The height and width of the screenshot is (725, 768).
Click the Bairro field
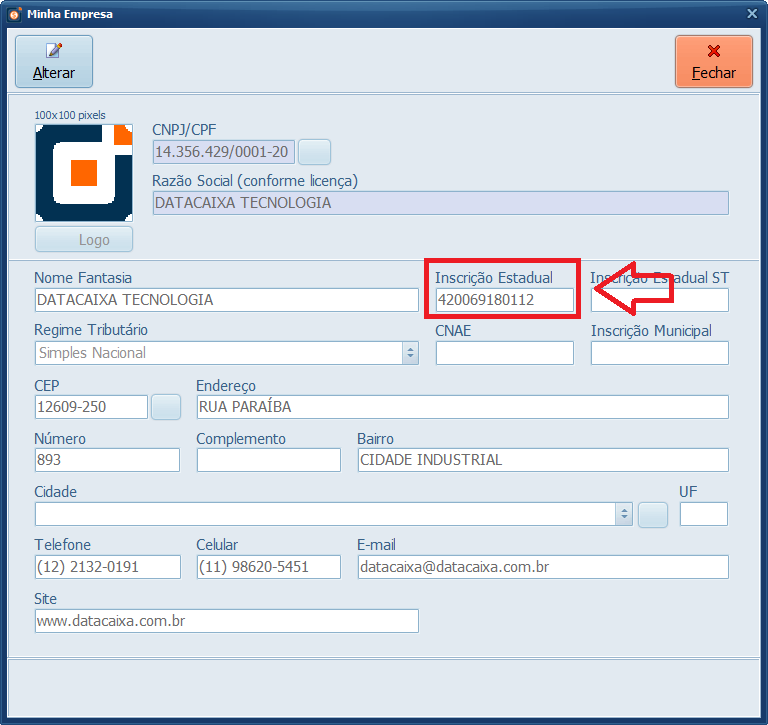tap(542, 460)
